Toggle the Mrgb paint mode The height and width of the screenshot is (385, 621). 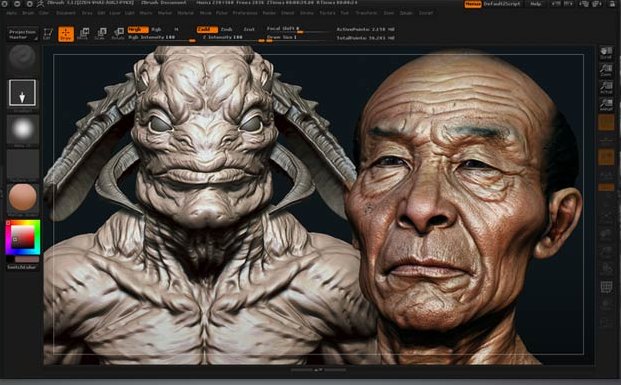point(138,30)
